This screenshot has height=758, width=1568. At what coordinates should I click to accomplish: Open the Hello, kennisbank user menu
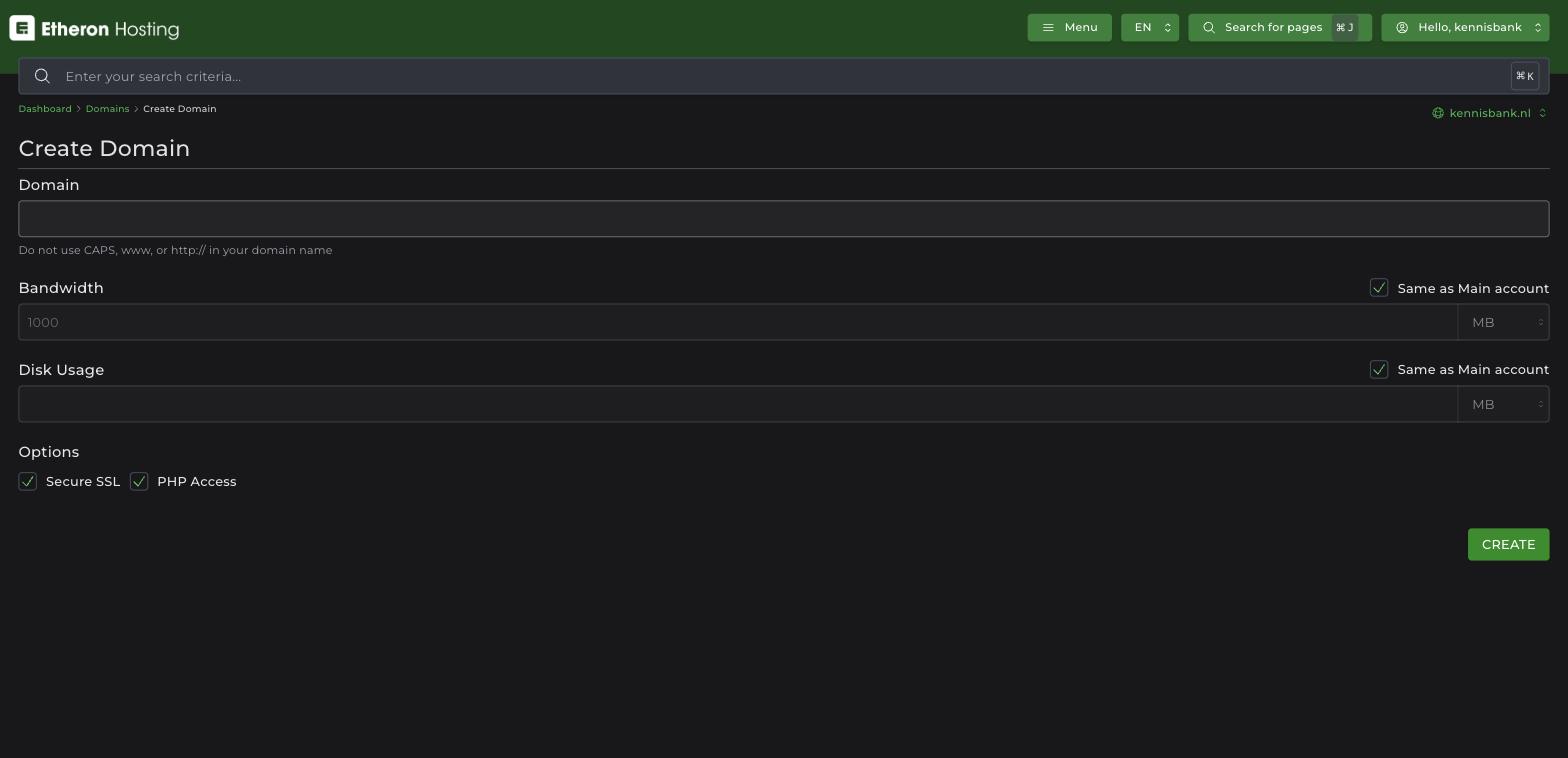[1465, 28]
